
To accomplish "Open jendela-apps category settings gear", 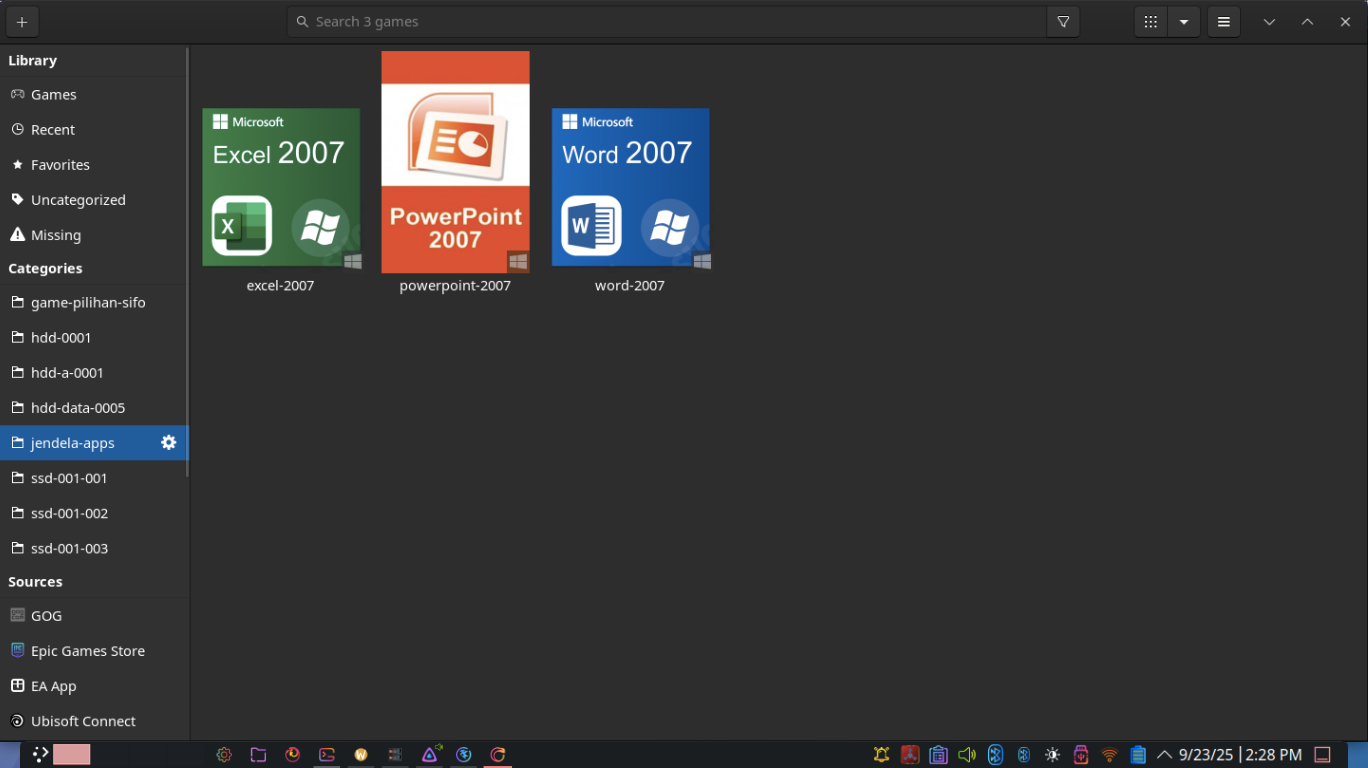I will pyautogui.click(x=169, y=442).
